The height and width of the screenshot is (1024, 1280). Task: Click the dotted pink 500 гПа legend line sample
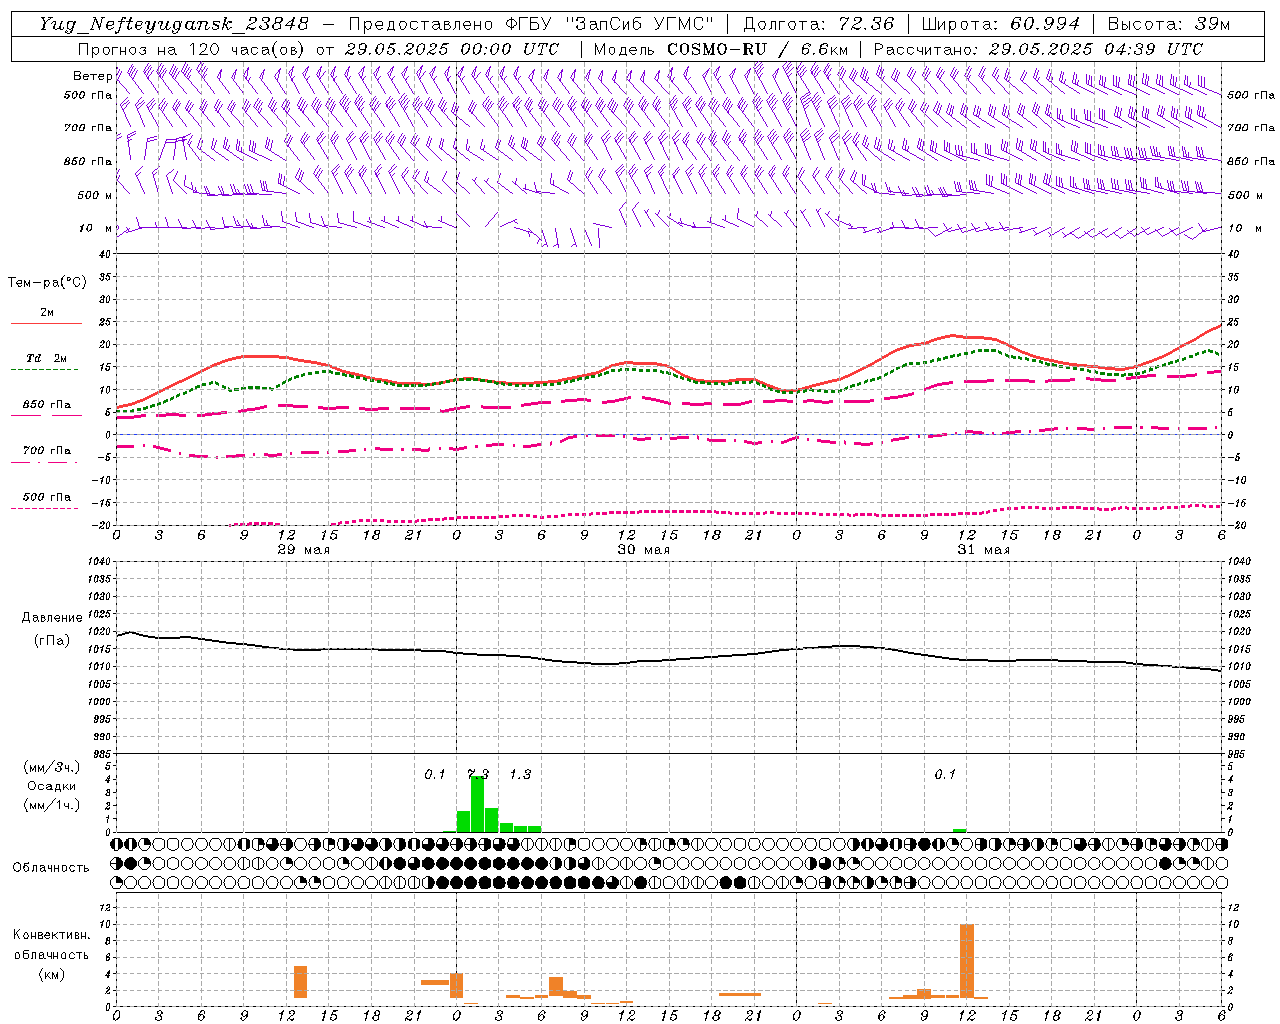click(45, 509)
